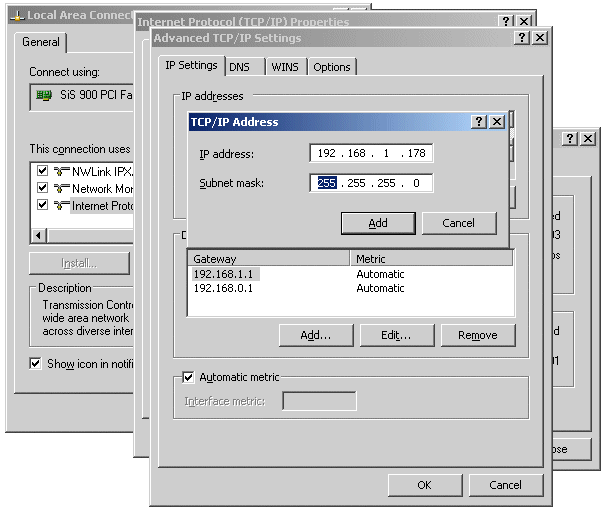Close Internet Protocol (TCP/IP) Properties window

(x=524, y=21)
